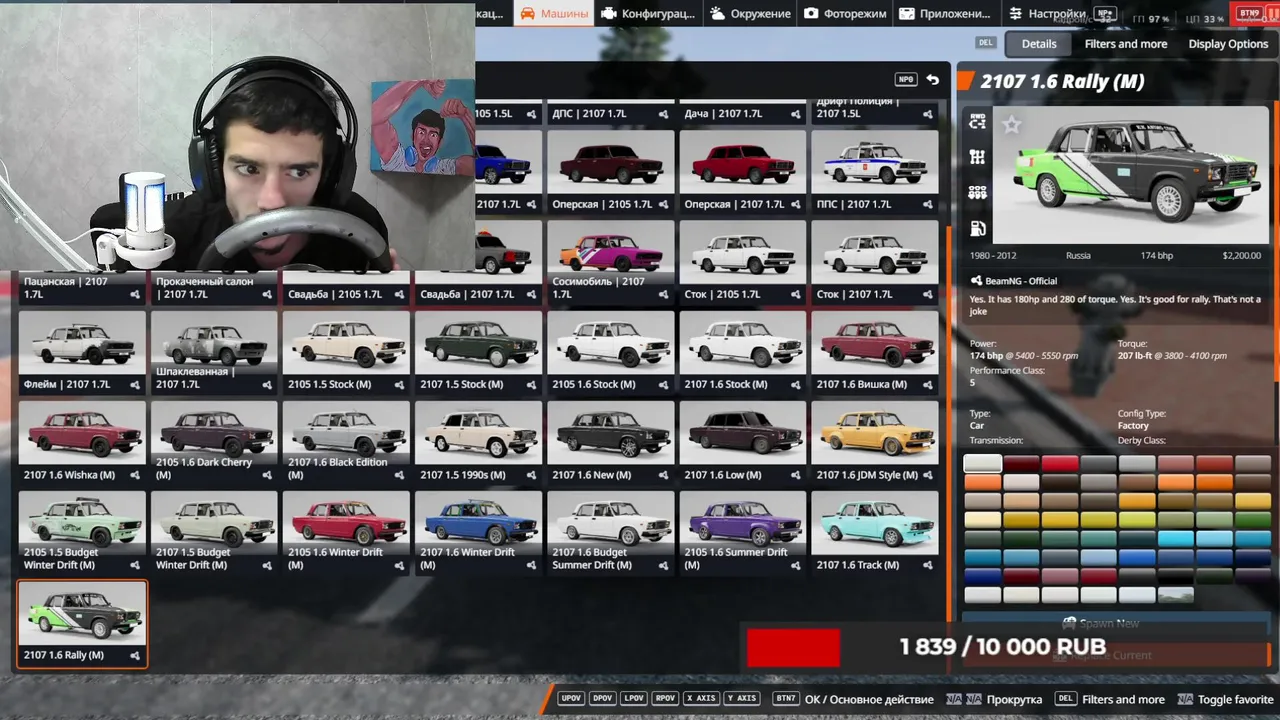
Task: Select the 2107 1.6 Wishka (M) tile
Action: point(82,443)
